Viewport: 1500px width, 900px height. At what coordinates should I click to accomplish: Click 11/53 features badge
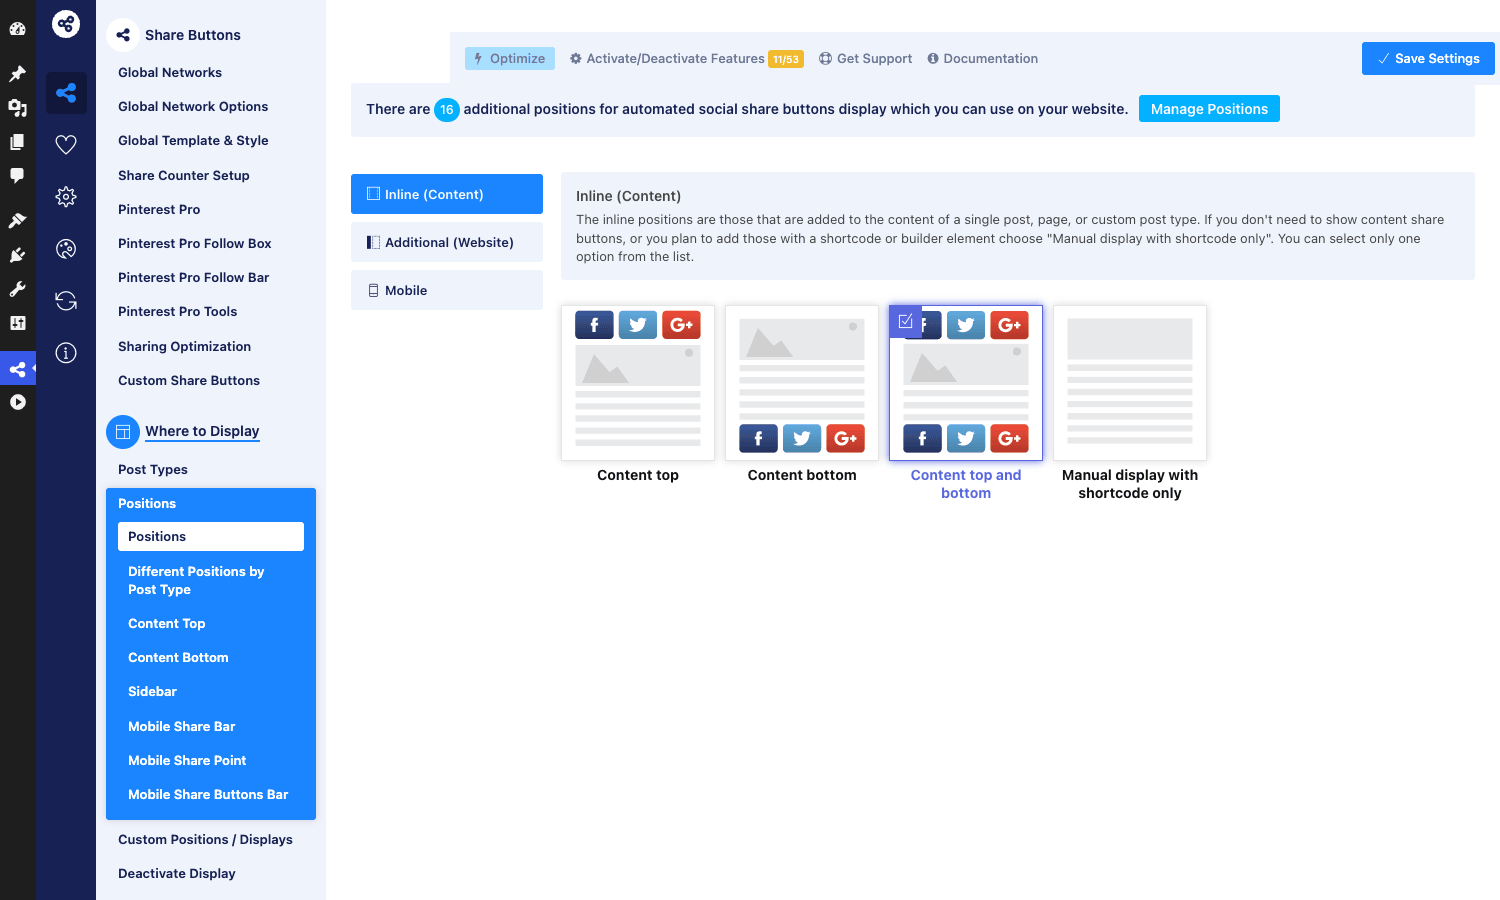[786, 59]
